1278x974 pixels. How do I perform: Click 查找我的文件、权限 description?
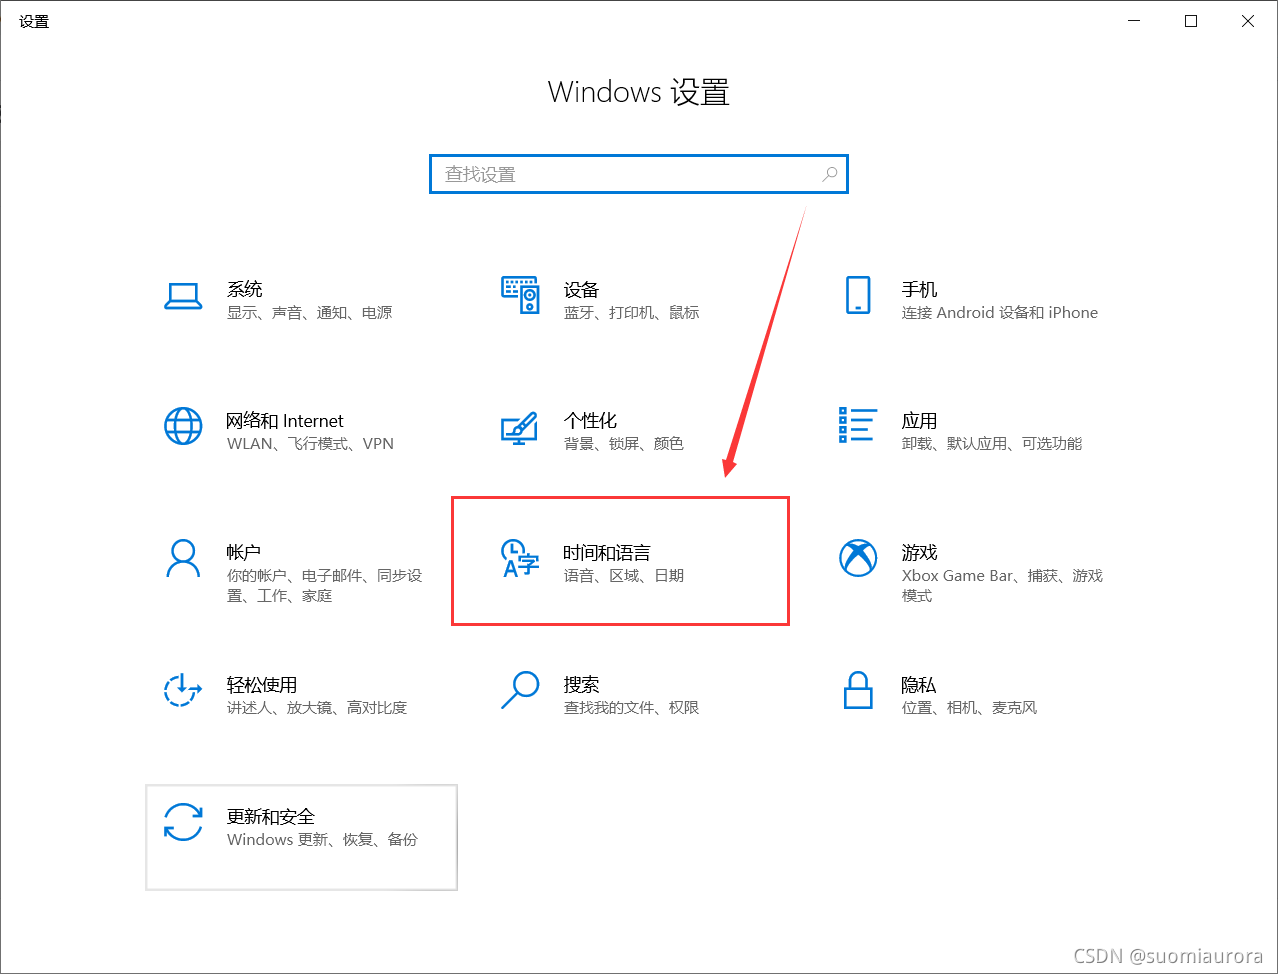click(632, 708)
